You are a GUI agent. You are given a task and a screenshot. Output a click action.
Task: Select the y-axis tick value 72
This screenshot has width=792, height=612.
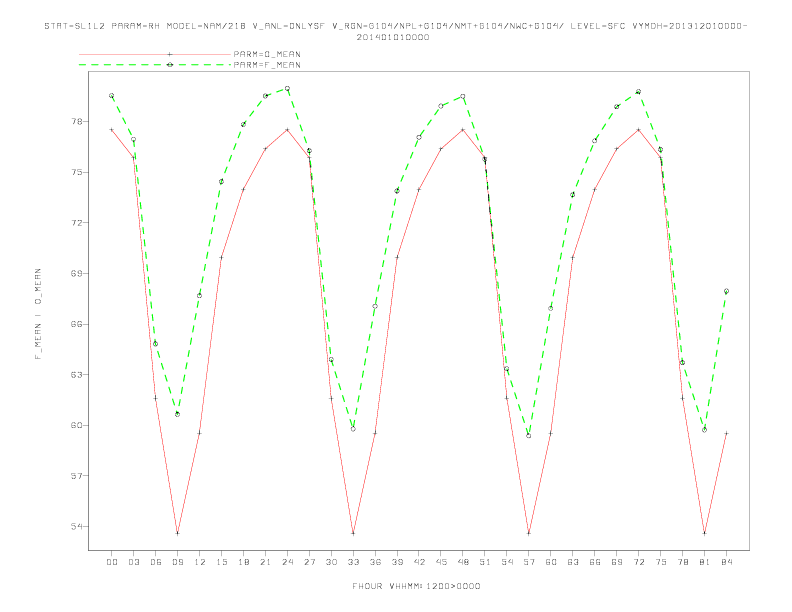(x=76, y=223)
